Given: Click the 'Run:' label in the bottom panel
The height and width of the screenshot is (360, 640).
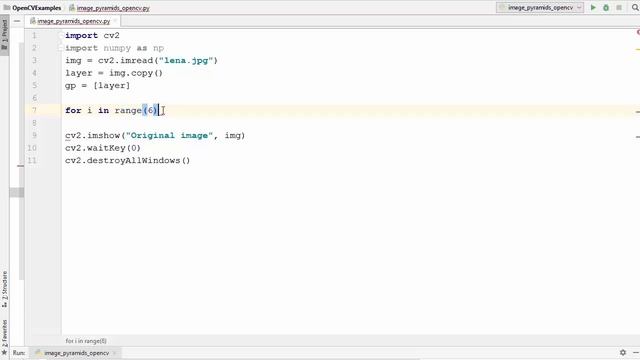Looking at the screenshot, I should click(x=19, y=353).
